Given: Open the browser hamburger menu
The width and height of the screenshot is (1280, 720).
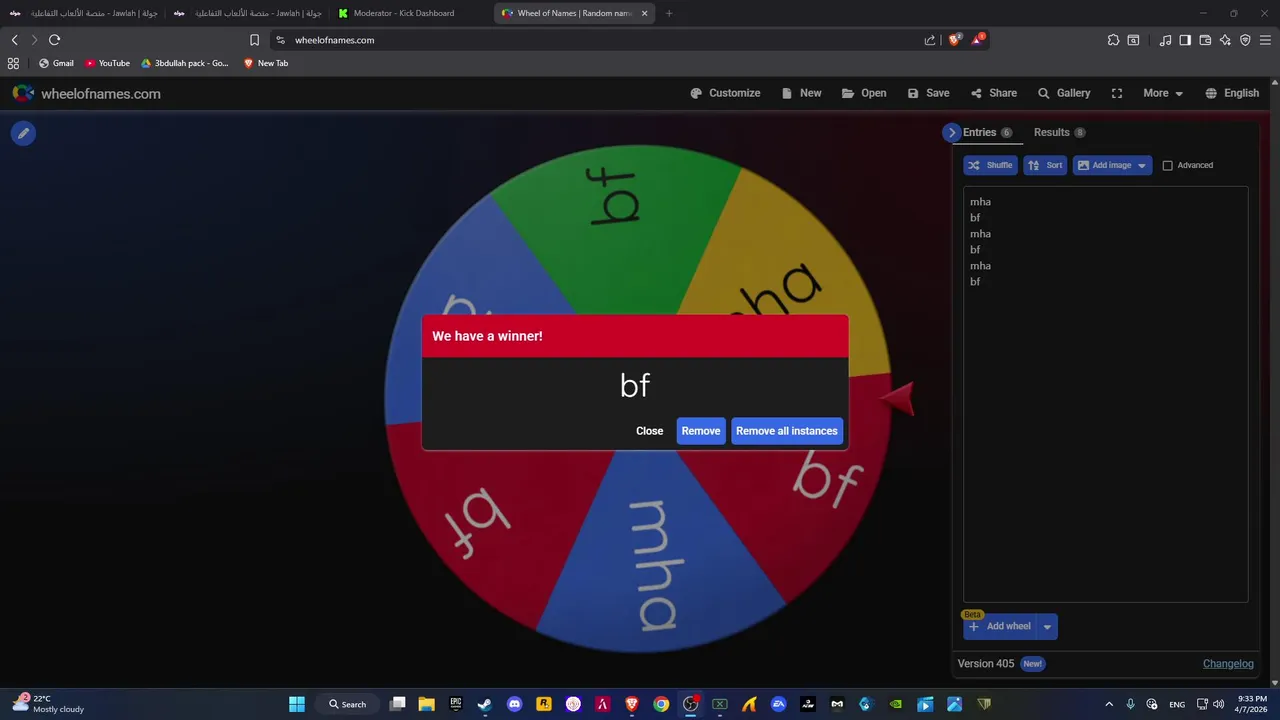Looking at the screenshot, I should 1265,40.
